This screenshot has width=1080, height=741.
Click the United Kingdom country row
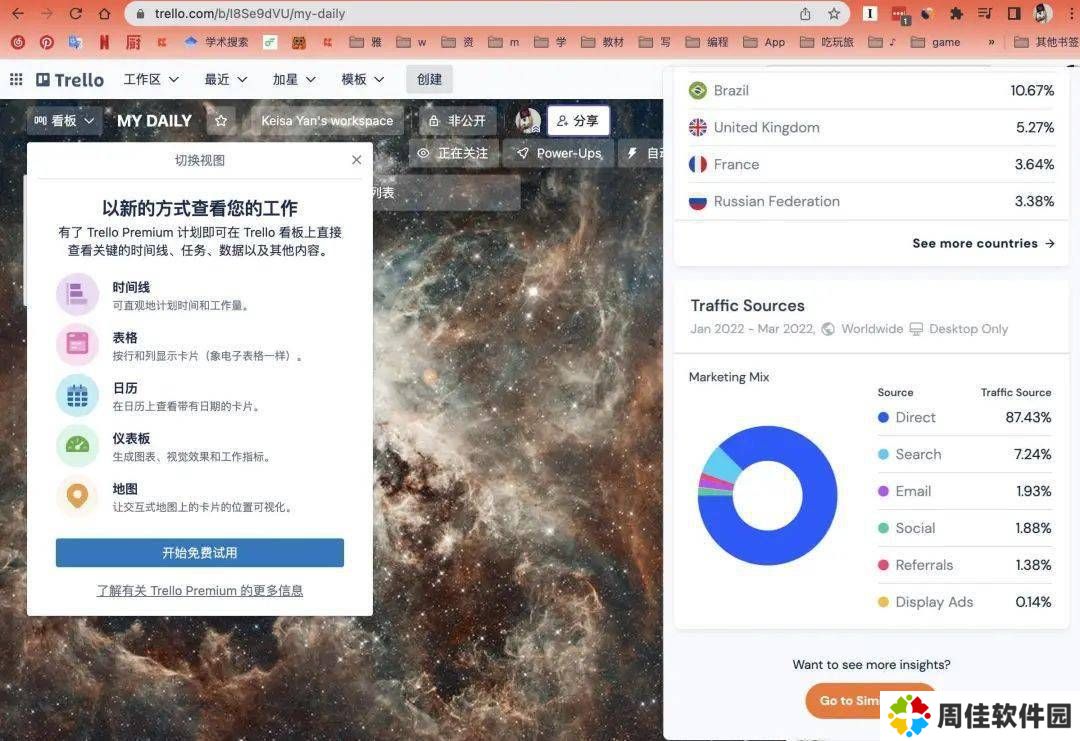pyautogui.click(x=871, y=127)
